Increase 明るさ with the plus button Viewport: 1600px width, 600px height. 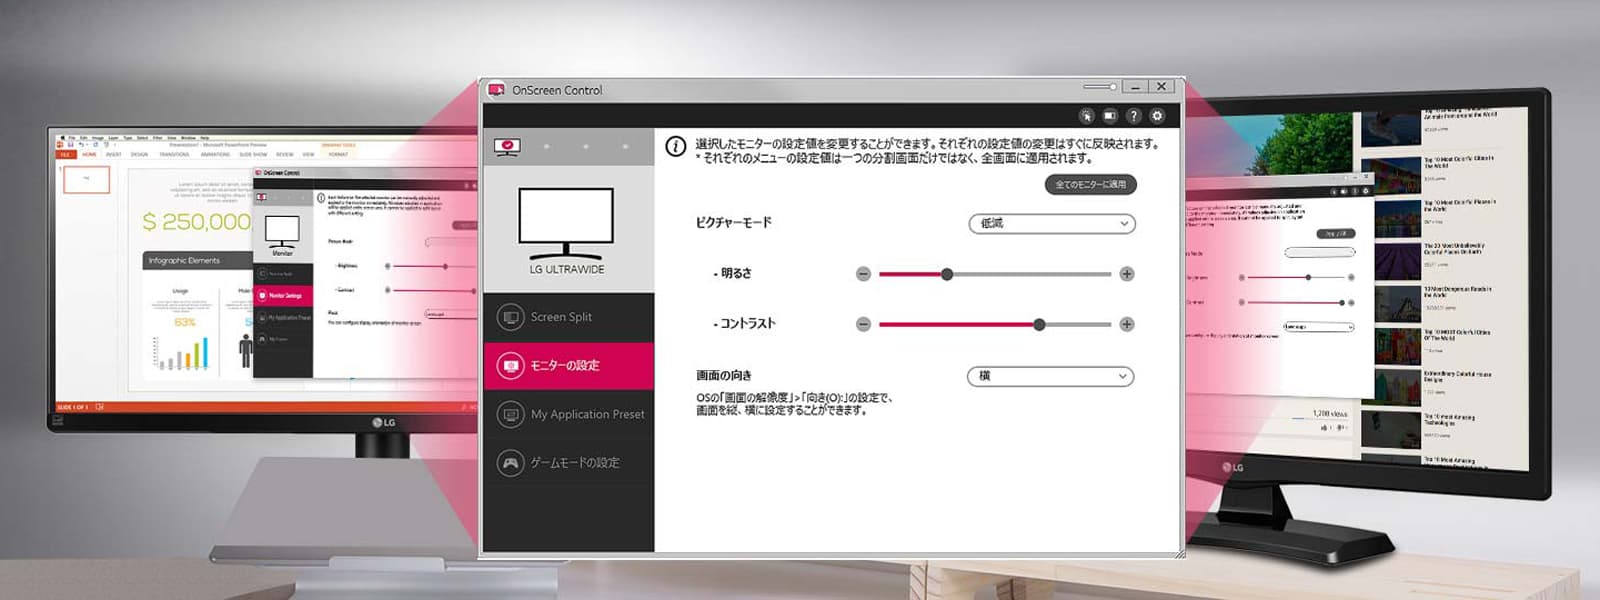point(1127,274)
